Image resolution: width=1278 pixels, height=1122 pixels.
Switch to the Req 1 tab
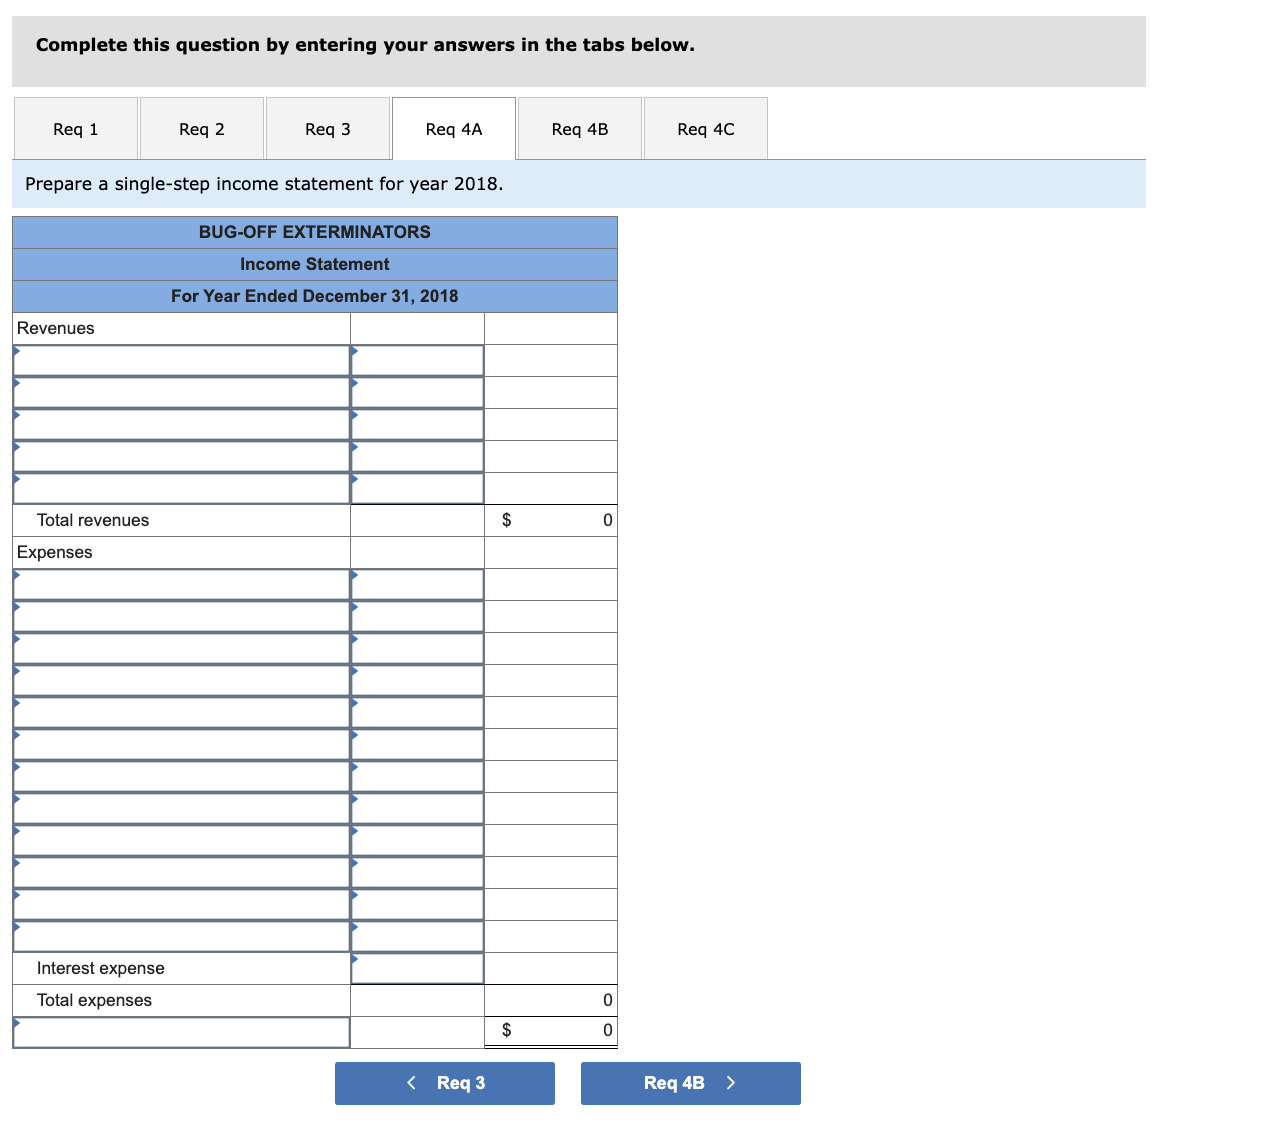coord(76,129)
